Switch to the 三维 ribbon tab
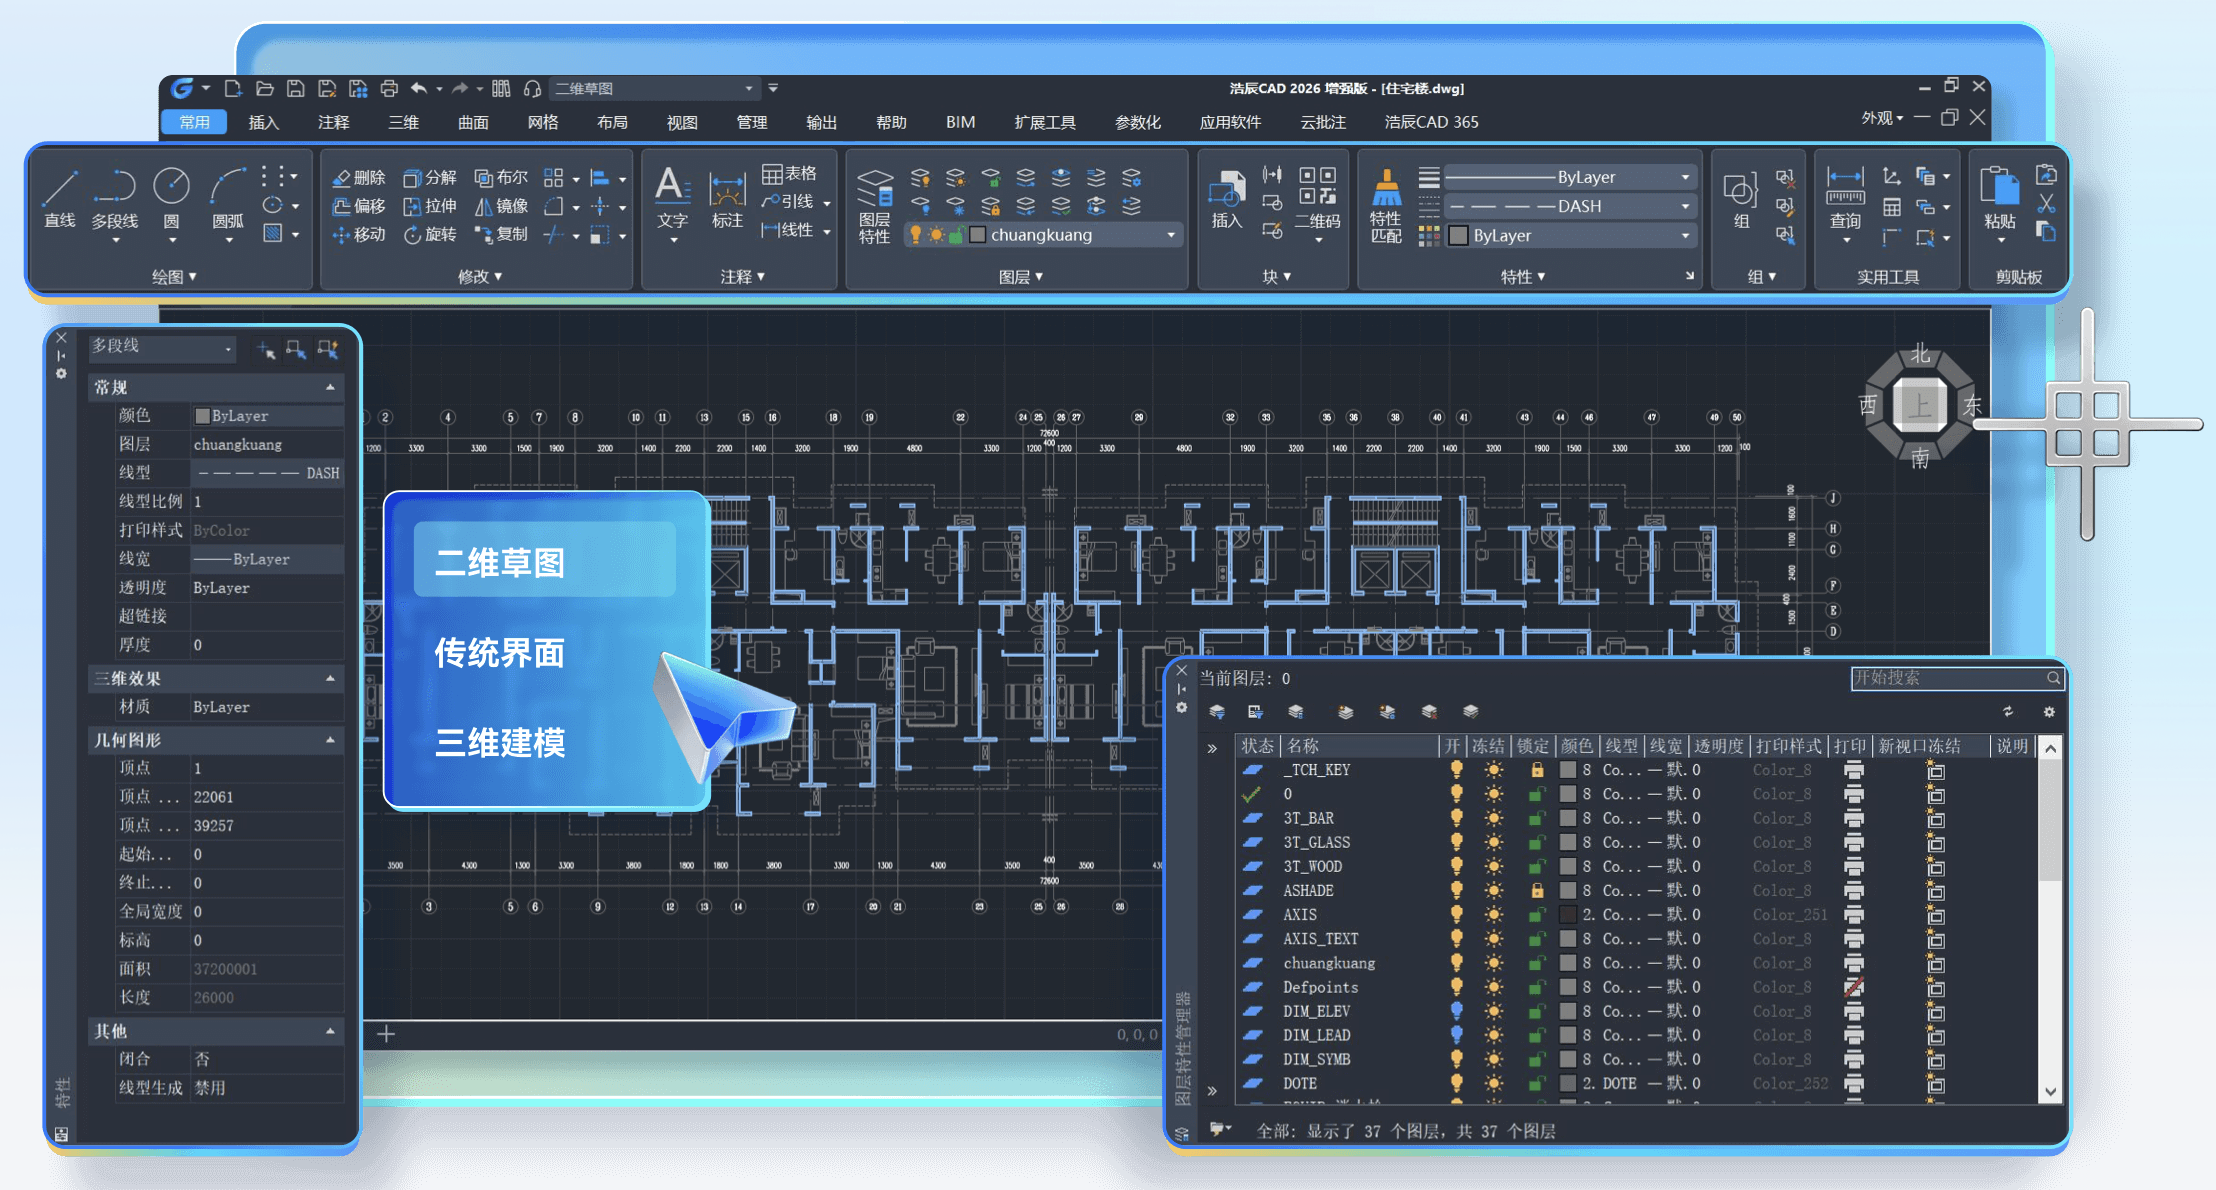Viewport: 2216px width, 1190px height. (403, 122)
